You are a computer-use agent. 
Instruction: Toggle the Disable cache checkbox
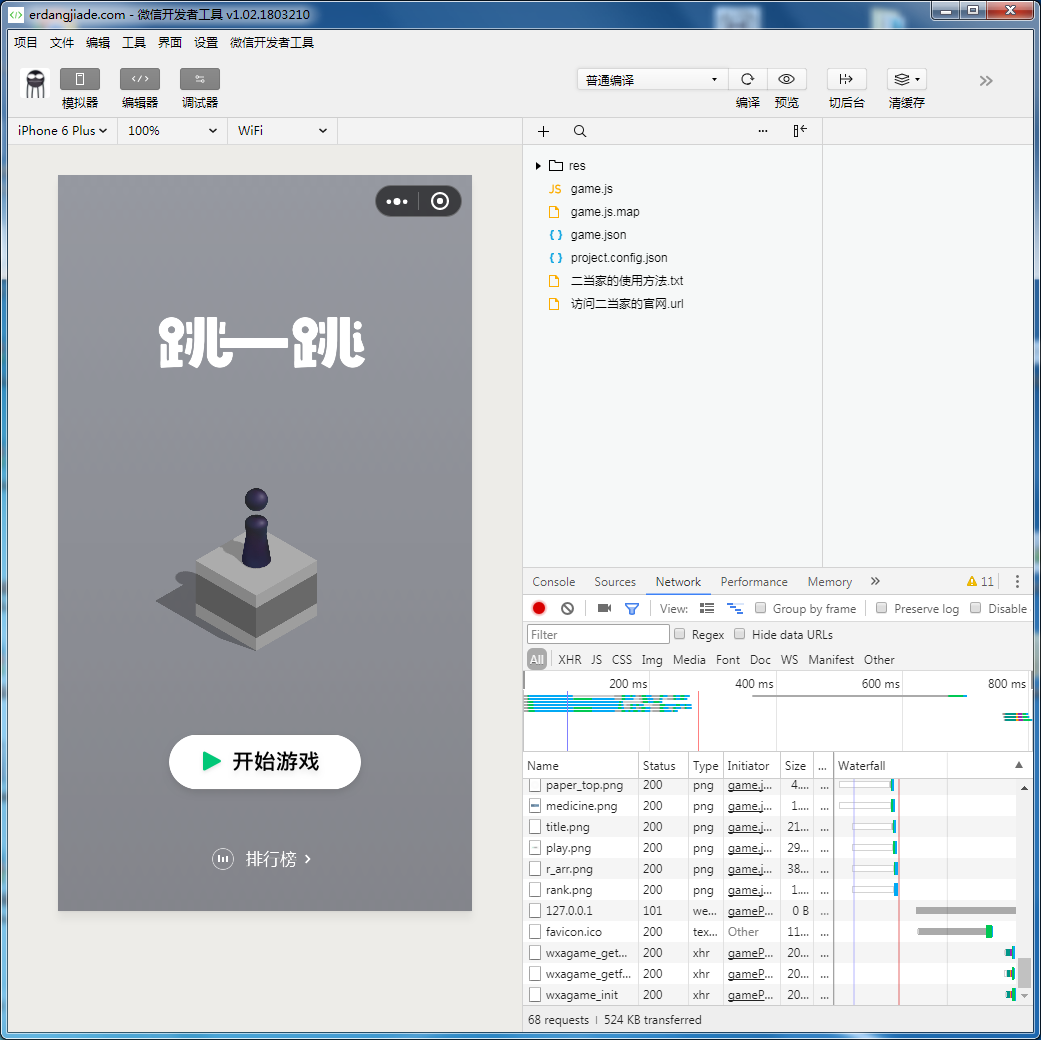click(x=975, y=608)
